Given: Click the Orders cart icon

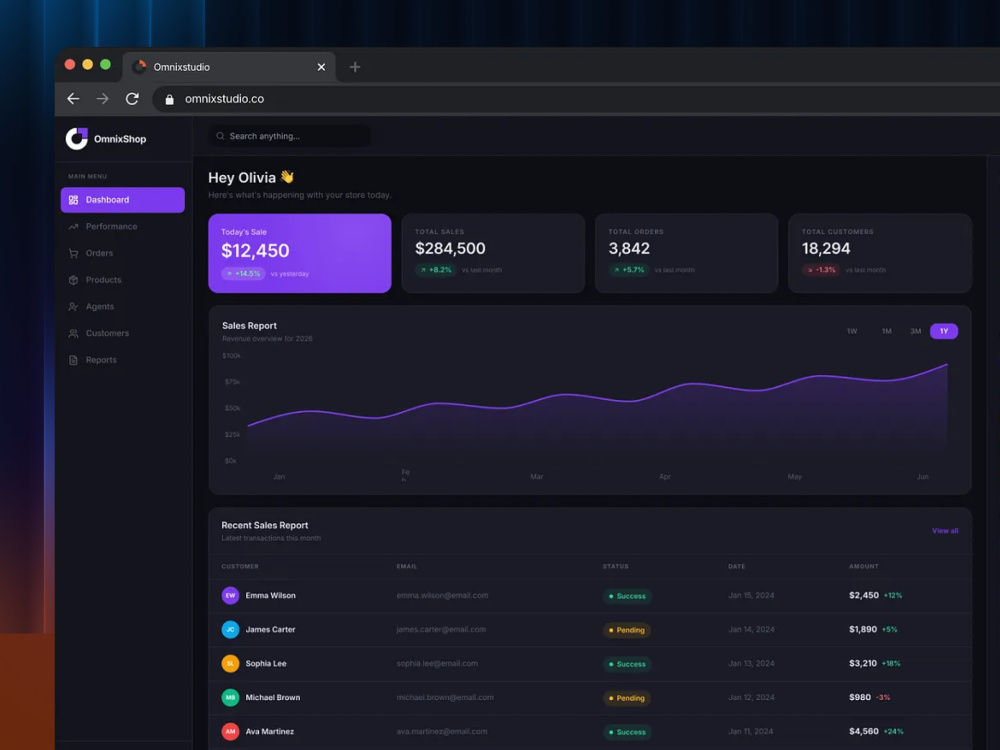Looking at the screenshot, I should click(x=73, y=253).
